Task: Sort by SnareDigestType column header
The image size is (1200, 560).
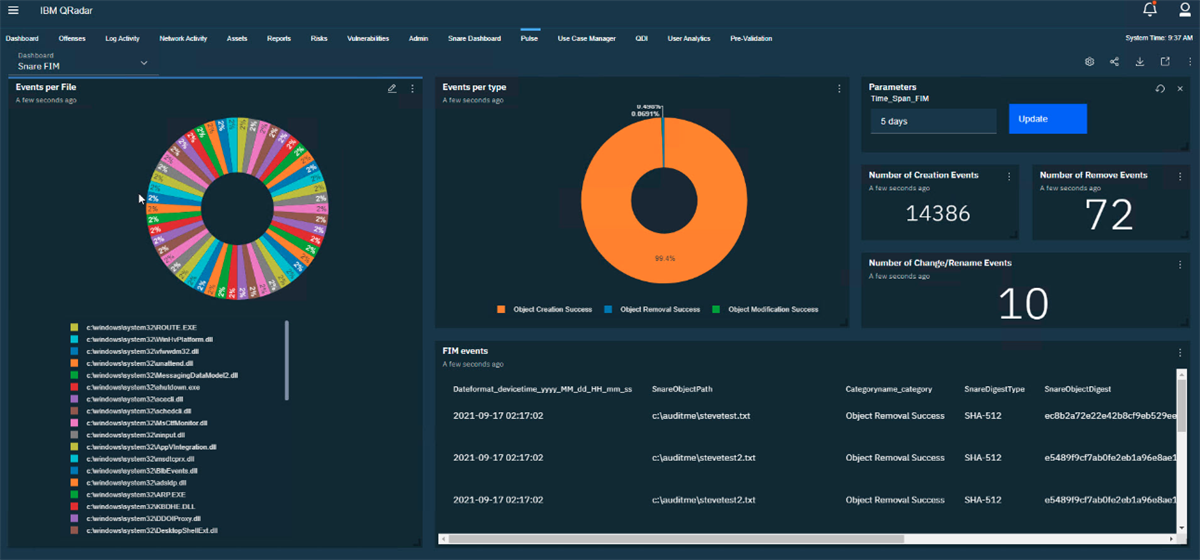Action: click(994, 388)
